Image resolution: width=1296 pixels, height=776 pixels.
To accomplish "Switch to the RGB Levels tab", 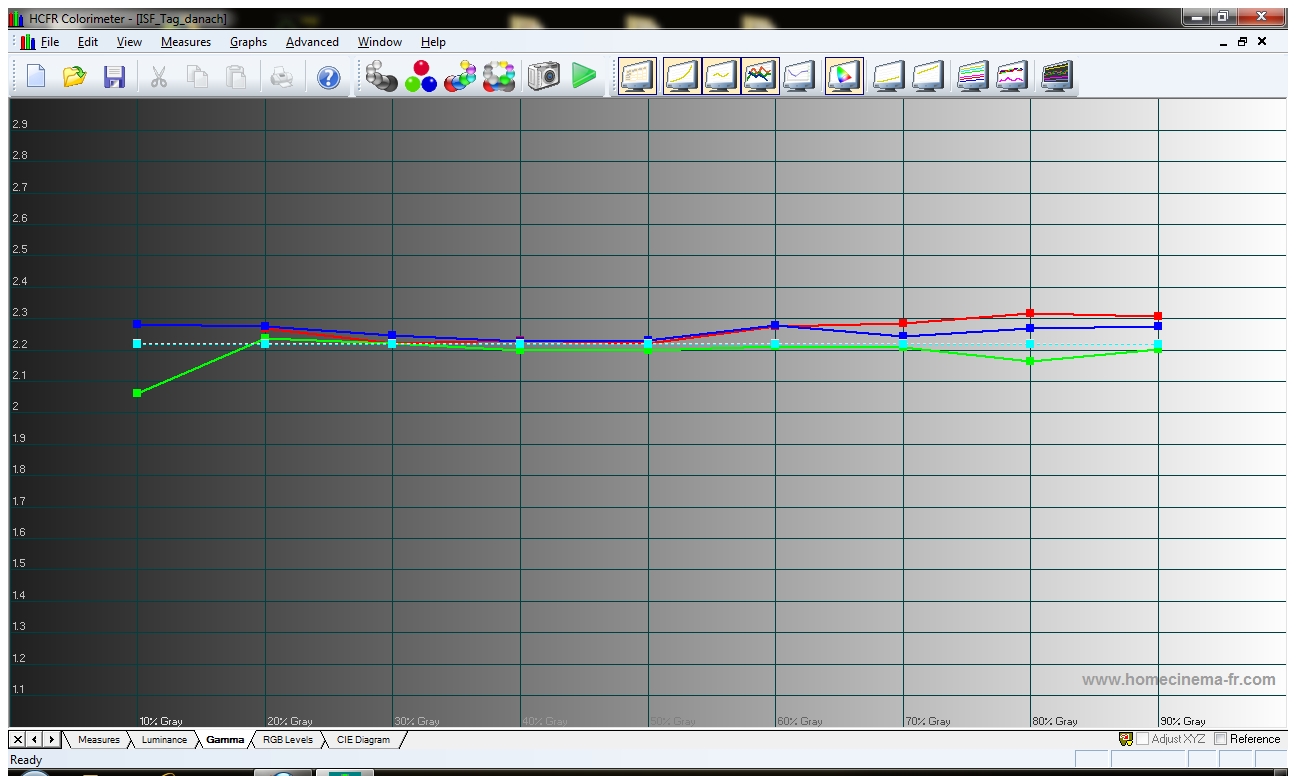I will point(288,740).
